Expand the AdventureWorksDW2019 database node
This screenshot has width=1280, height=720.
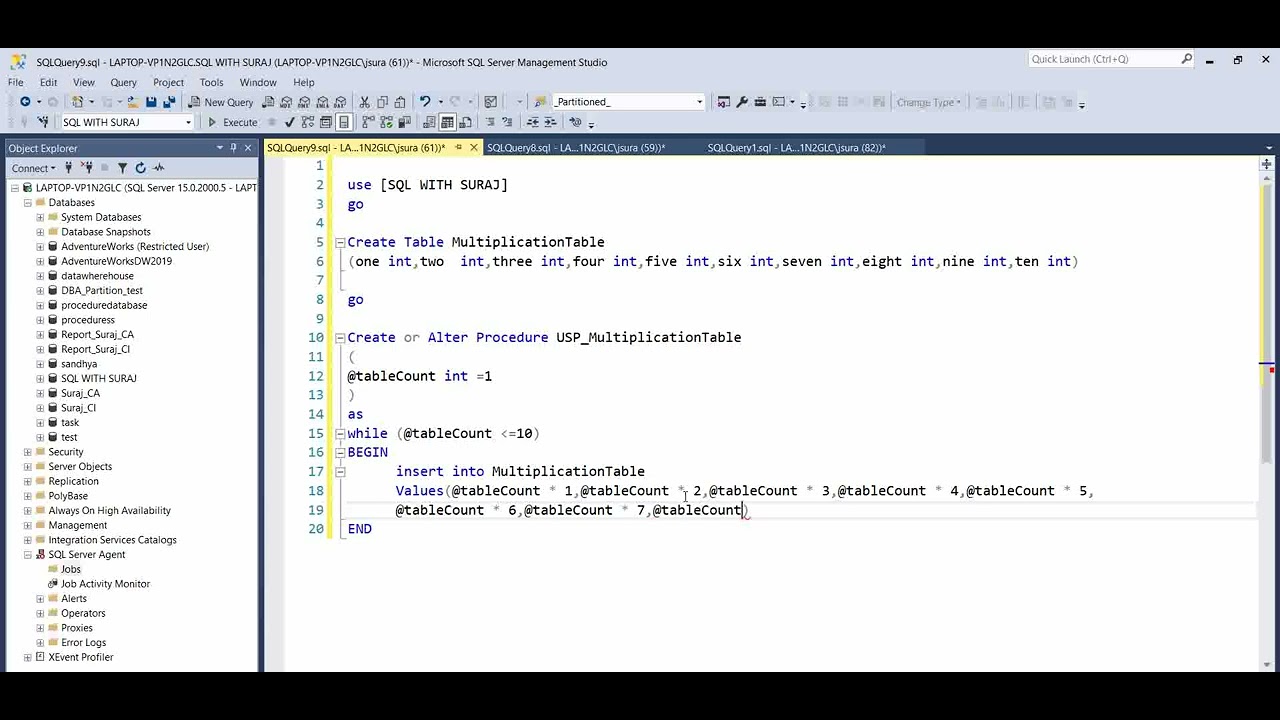(x=40, y=261)
